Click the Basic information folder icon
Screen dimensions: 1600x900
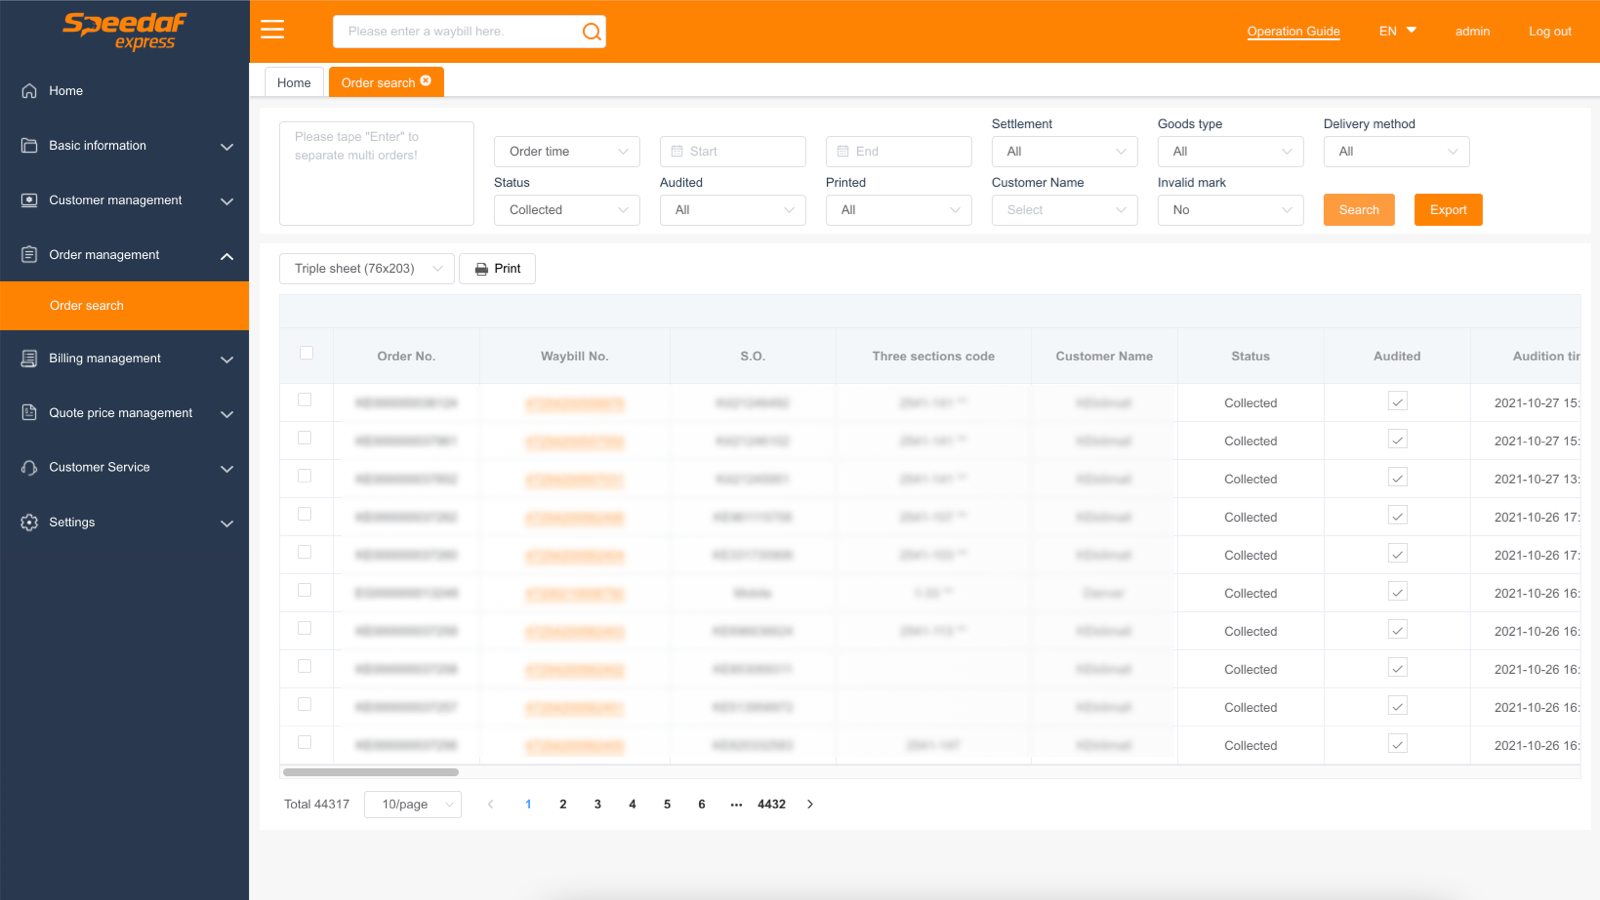point(29,146)
